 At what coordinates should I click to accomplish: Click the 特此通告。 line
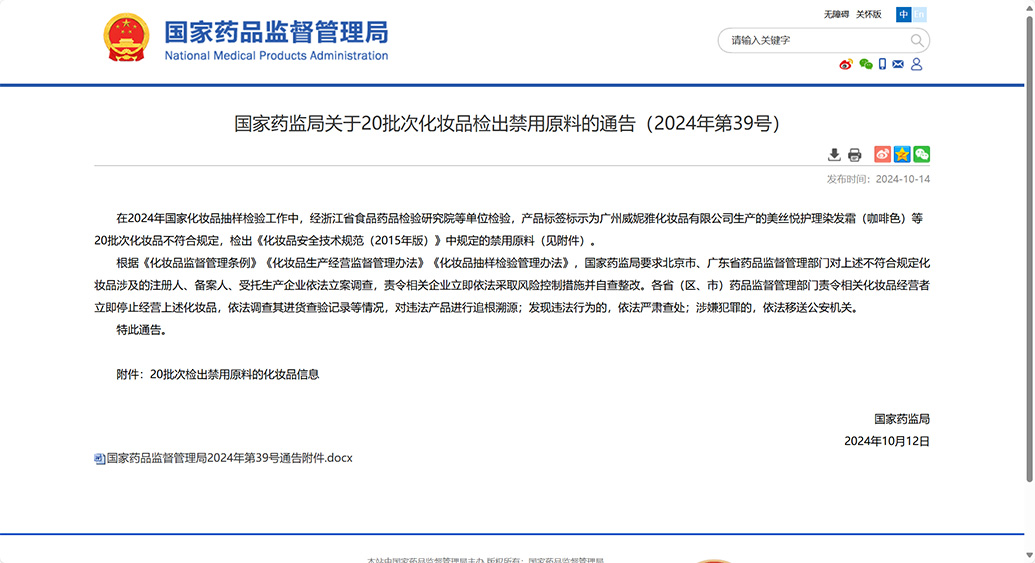tap(141, 330)
